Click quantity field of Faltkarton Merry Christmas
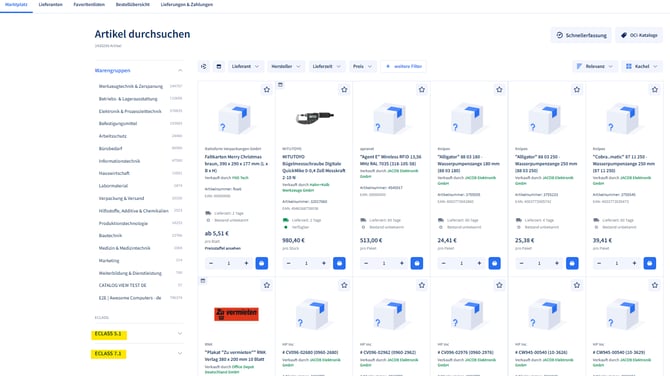Screen dimensions: 670x376 click(229, 263)
